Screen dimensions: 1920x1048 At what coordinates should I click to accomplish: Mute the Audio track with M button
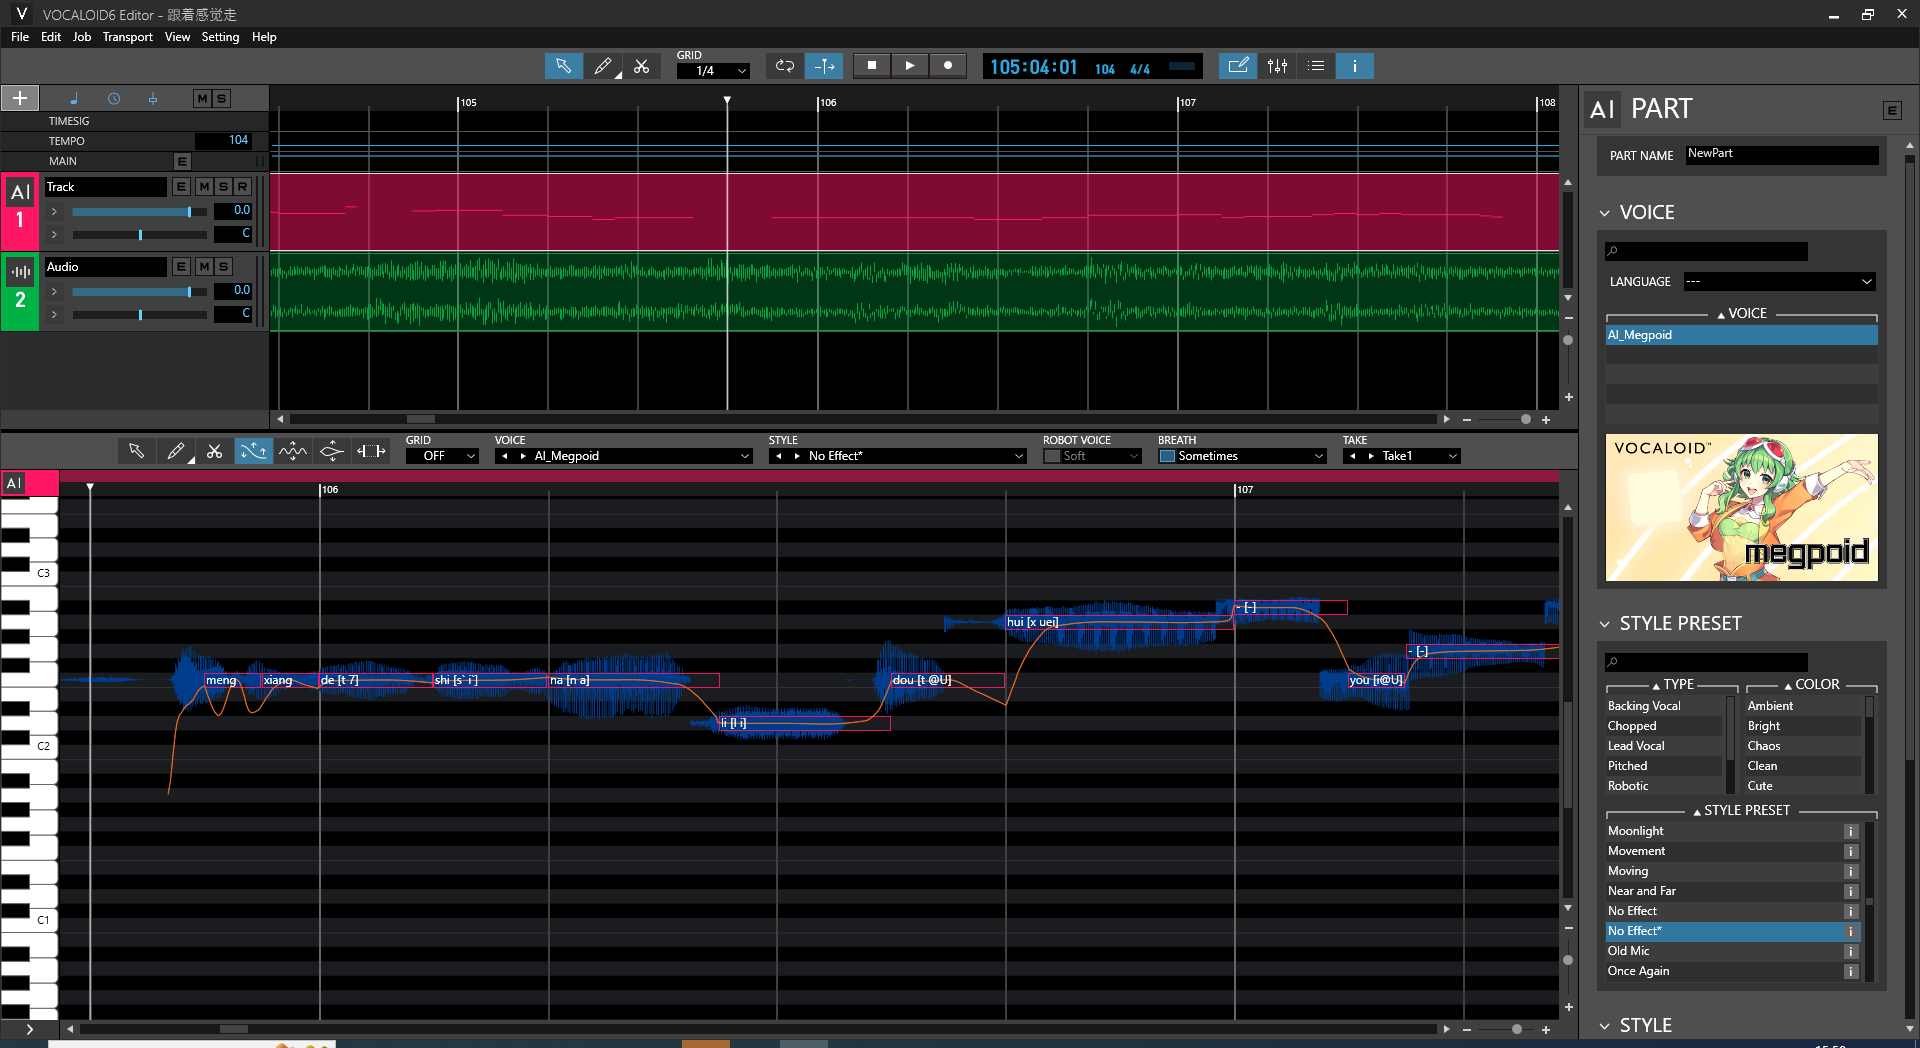[x=204, y=267]
